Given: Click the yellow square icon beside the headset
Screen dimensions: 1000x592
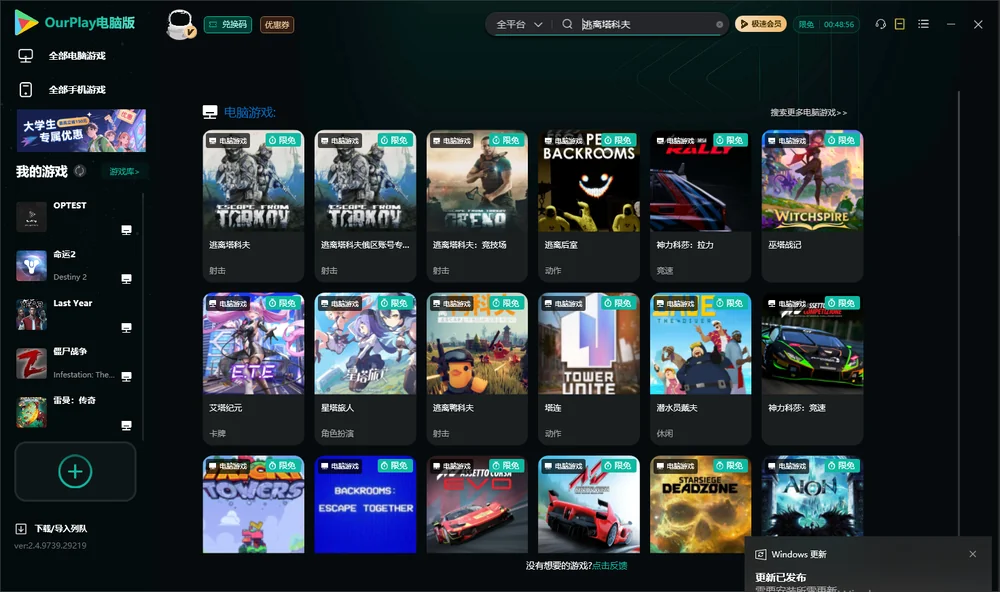Looking at the screenshot, I should click(x=900, y=24).
